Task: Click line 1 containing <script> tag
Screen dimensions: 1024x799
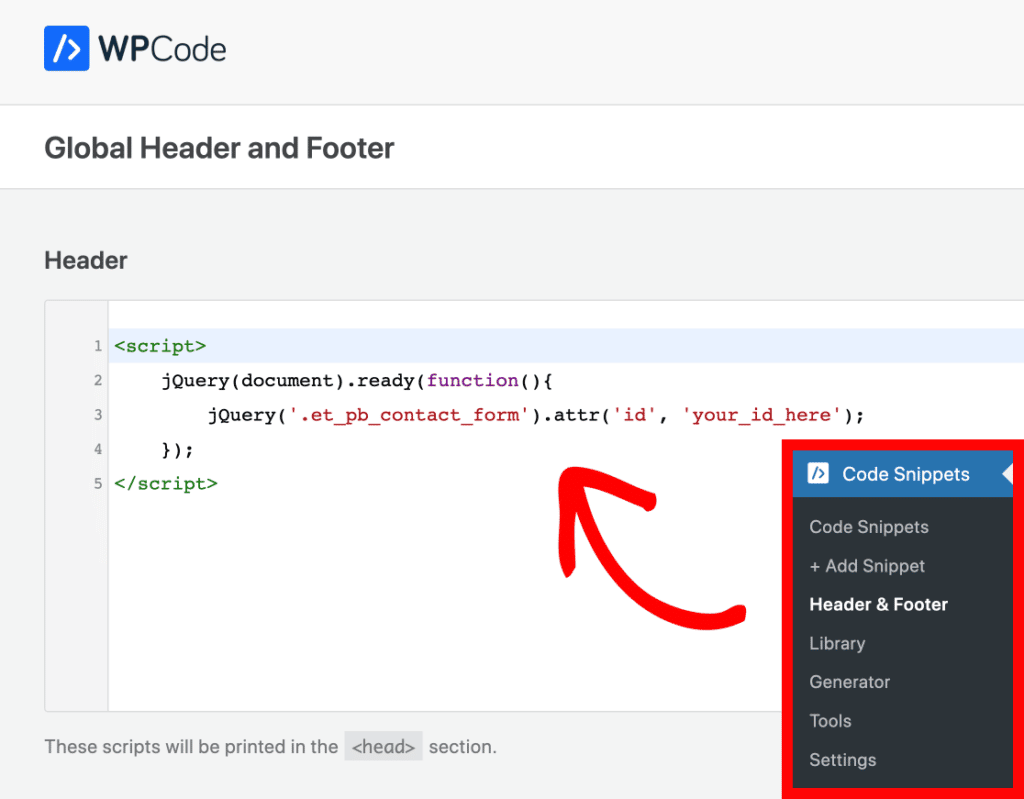Action: (566, 346)
